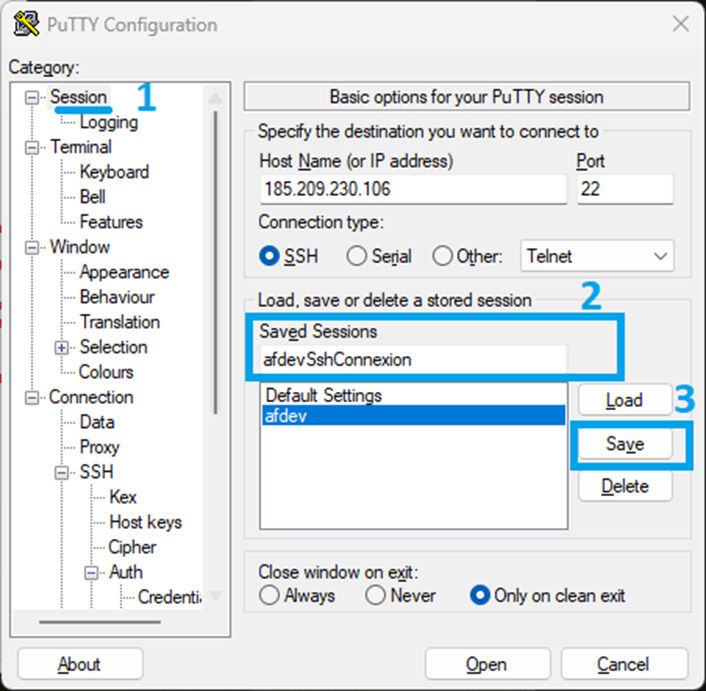
Task: Expand the Selection tree node
Action: coord(61,348)
